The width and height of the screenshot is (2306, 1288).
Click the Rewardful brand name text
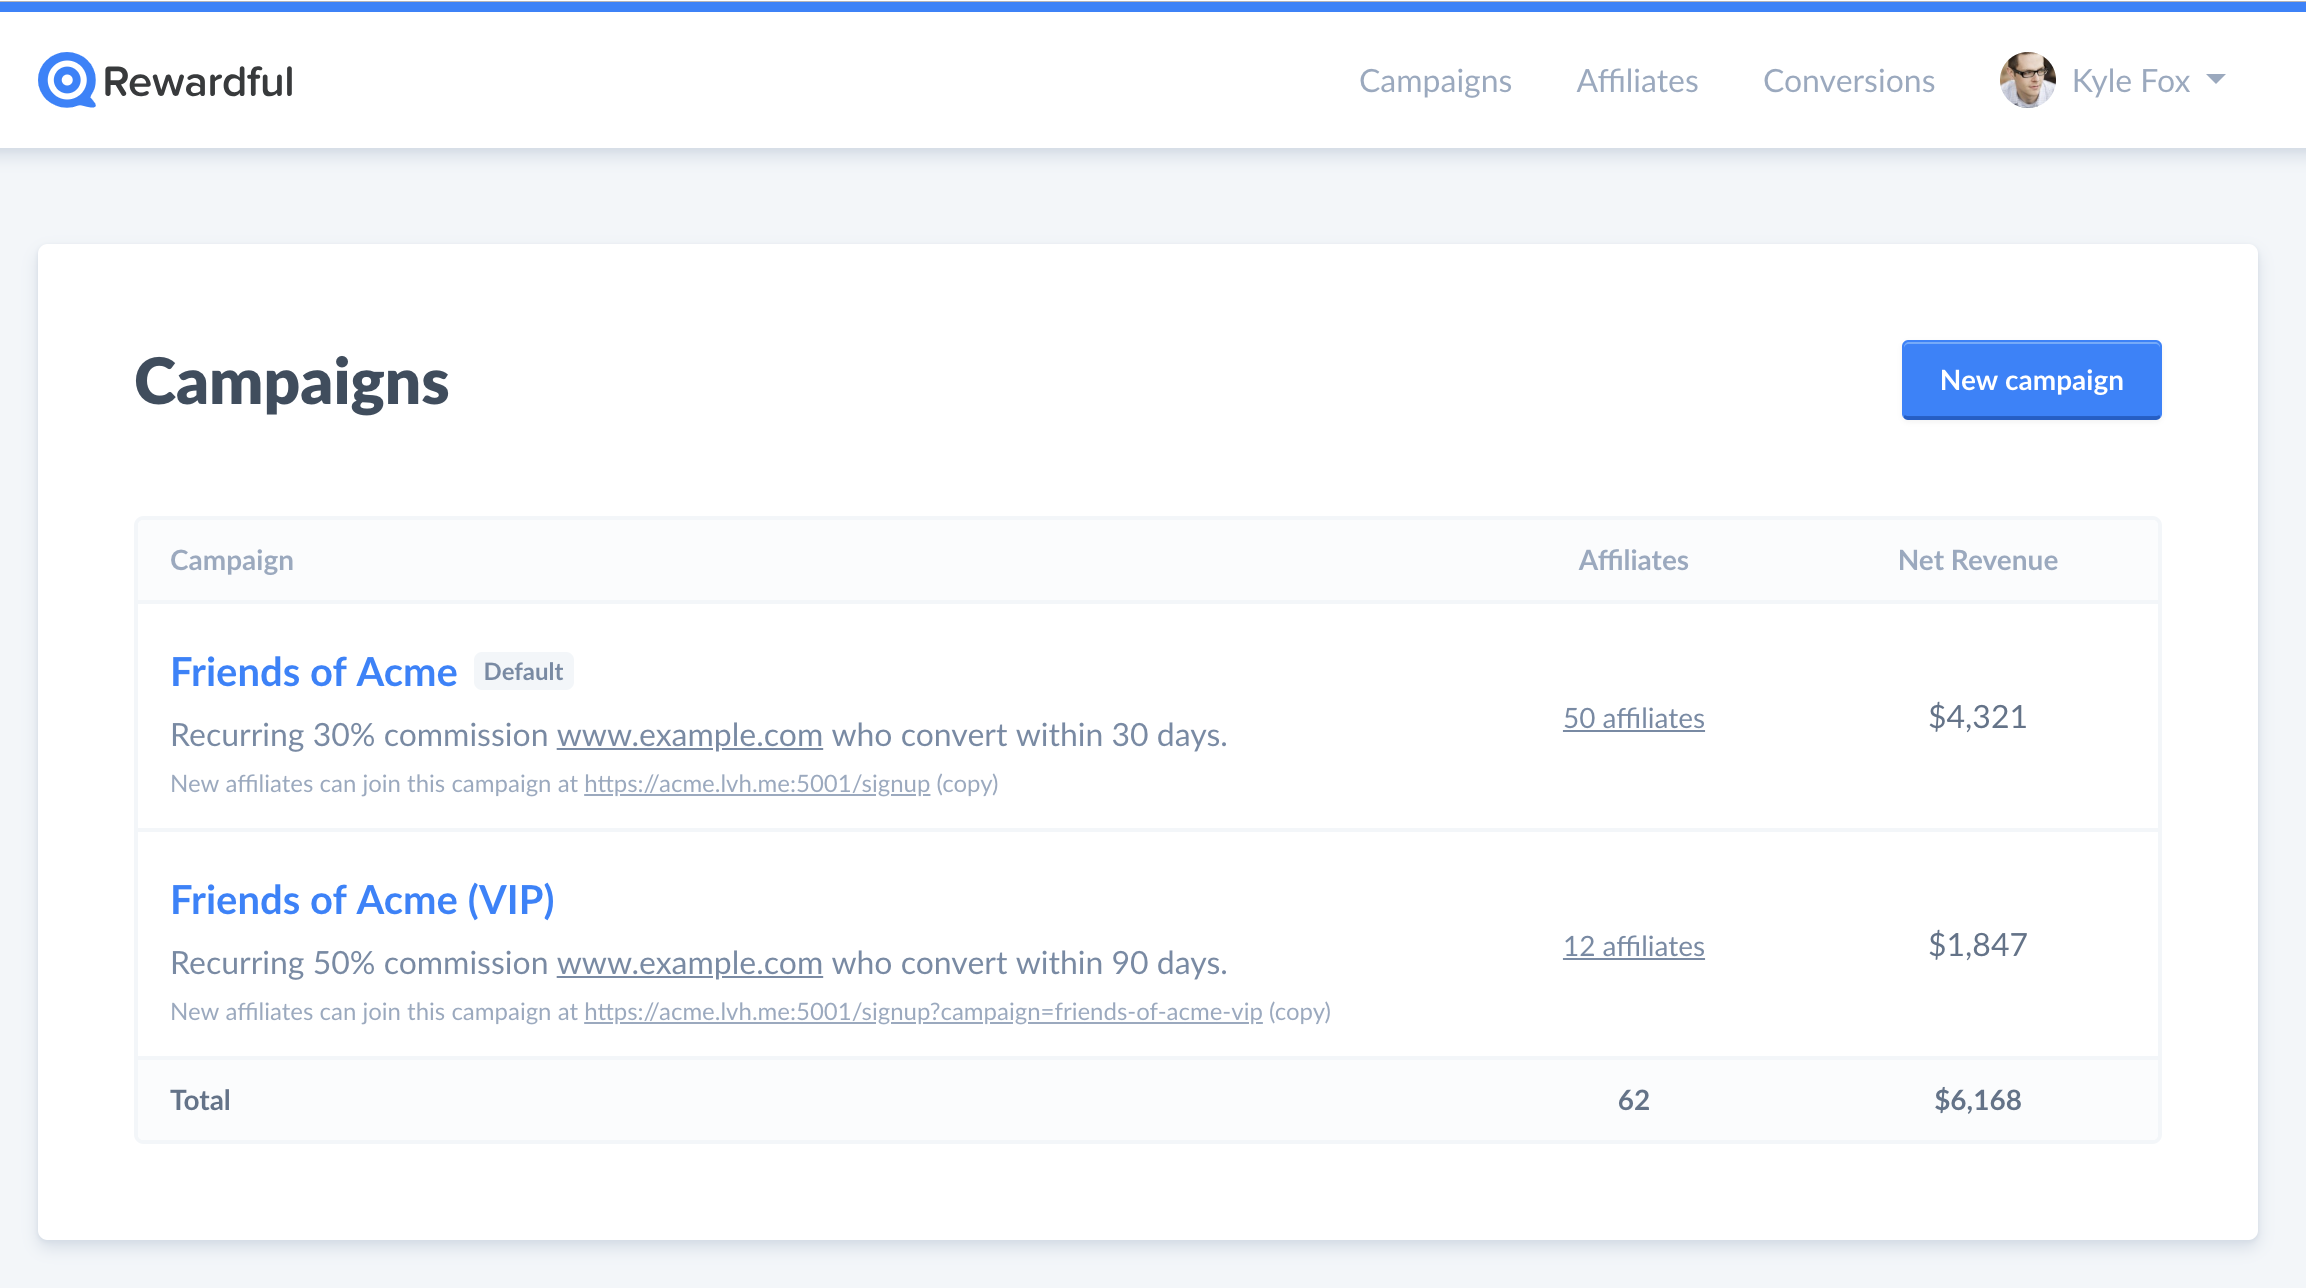pyautogui.click(x=198, y=81)
